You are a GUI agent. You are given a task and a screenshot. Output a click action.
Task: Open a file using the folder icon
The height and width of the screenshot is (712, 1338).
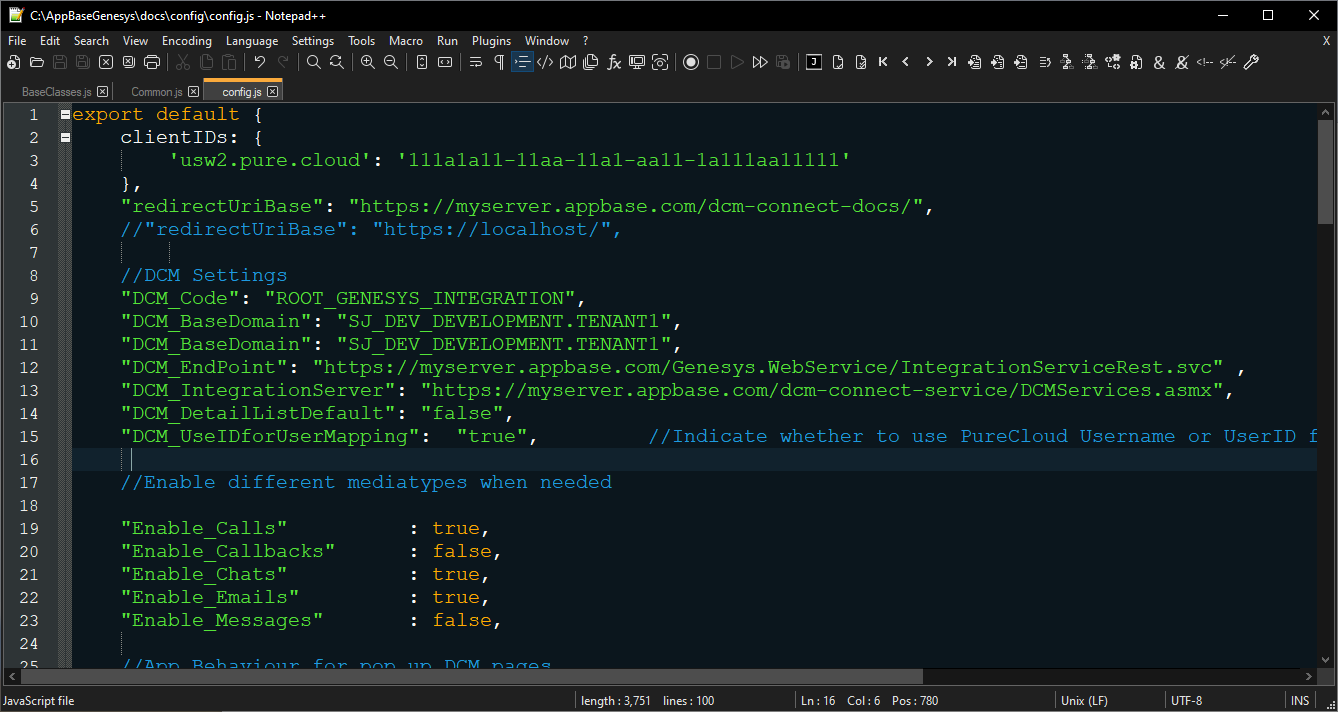point(37,62)
